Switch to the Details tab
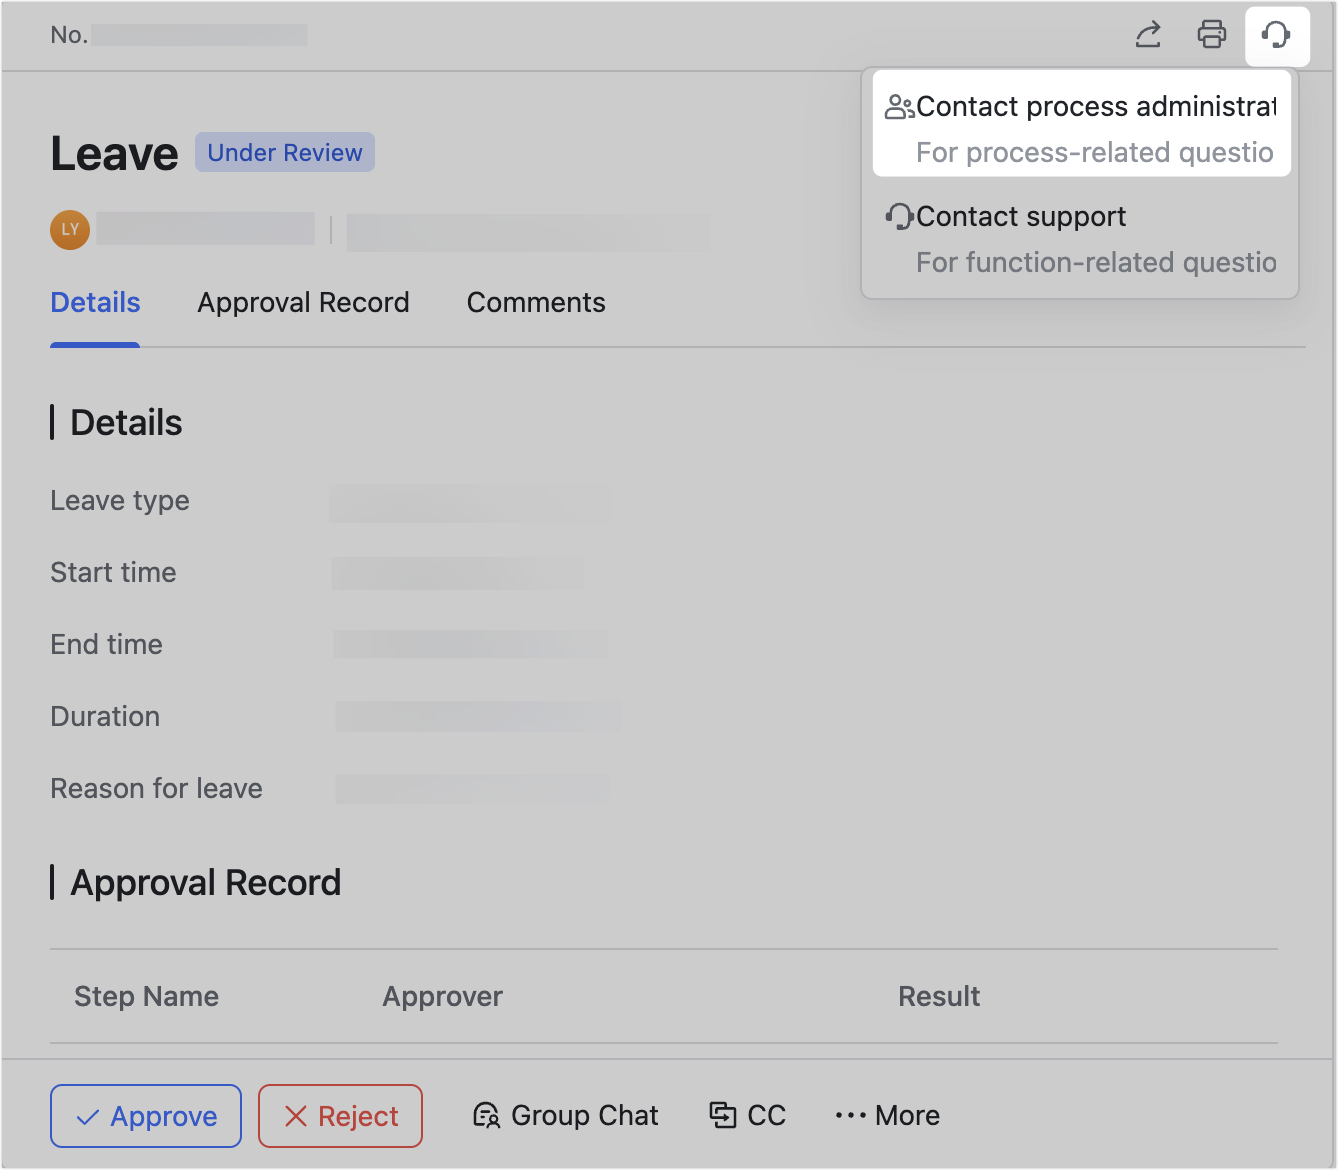The height and width of the screenshot is (1170, 1338). pos(95,303)
